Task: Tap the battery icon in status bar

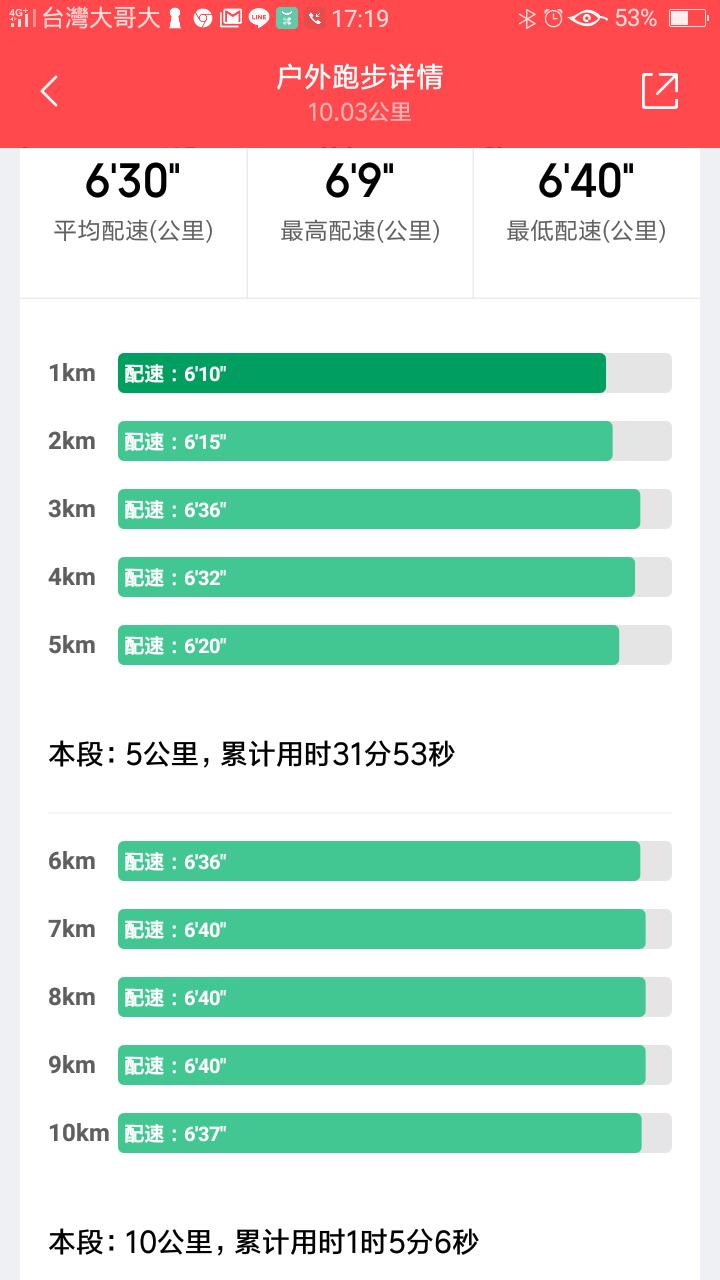Action: [x=687, y=18]
